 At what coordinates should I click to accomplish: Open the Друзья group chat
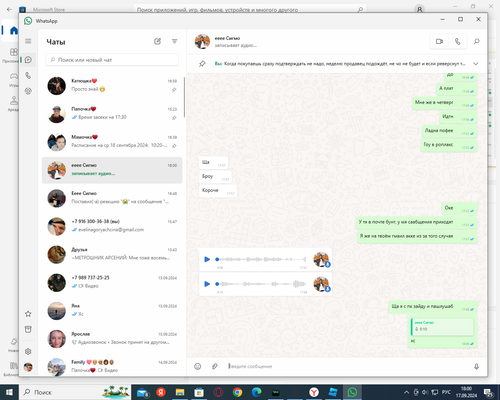point(112,254)
